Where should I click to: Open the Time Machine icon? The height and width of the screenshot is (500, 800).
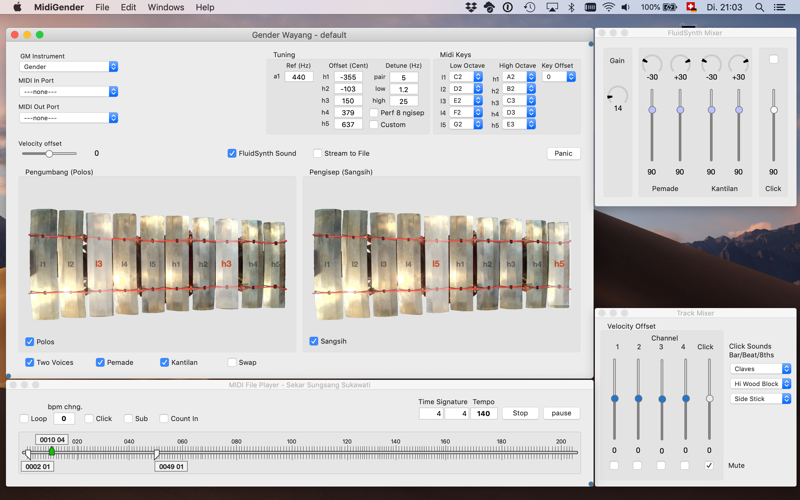pyautogui.click(x=530, y=7)
